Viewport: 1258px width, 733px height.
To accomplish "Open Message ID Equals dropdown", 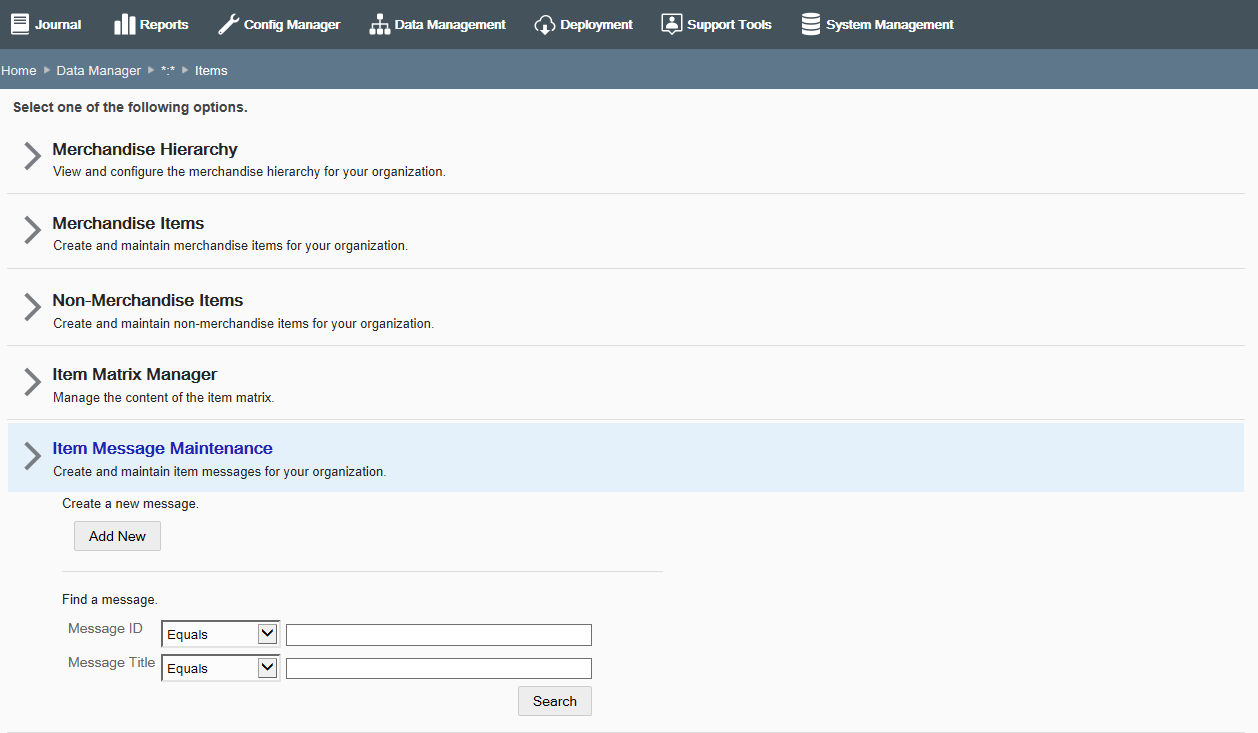I will pos(221,634).
